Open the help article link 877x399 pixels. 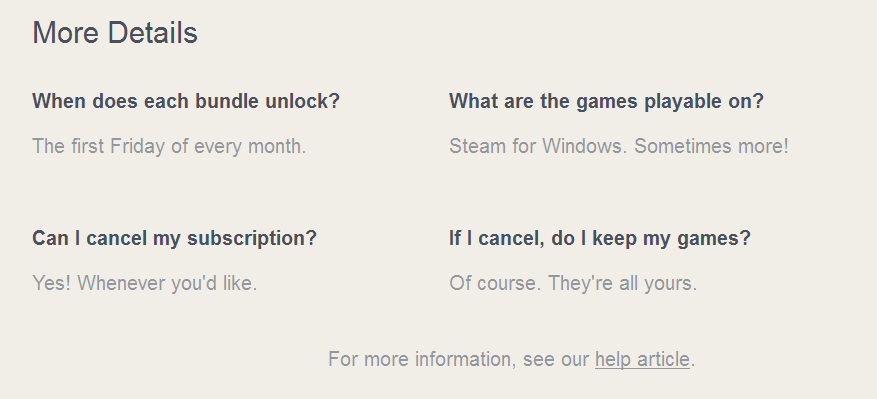click(642, 359)
